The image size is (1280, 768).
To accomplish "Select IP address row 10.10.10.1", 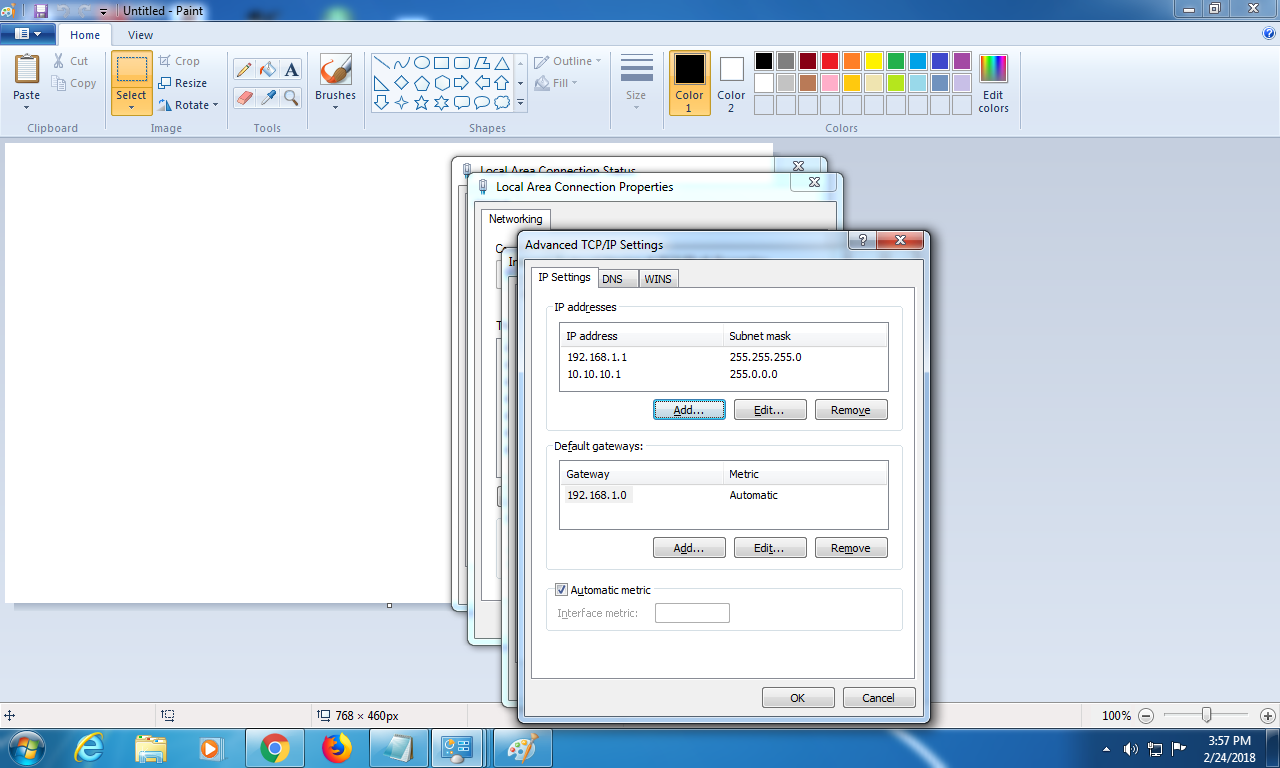I will (723, 374).
